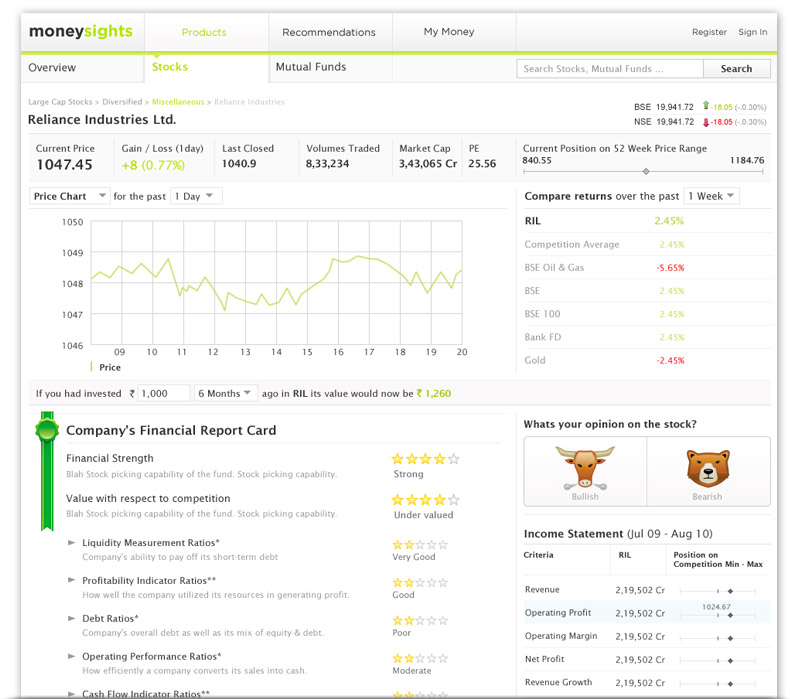
Task: Open Miscellaneous breadcrumb link
Action: (178, 102)
